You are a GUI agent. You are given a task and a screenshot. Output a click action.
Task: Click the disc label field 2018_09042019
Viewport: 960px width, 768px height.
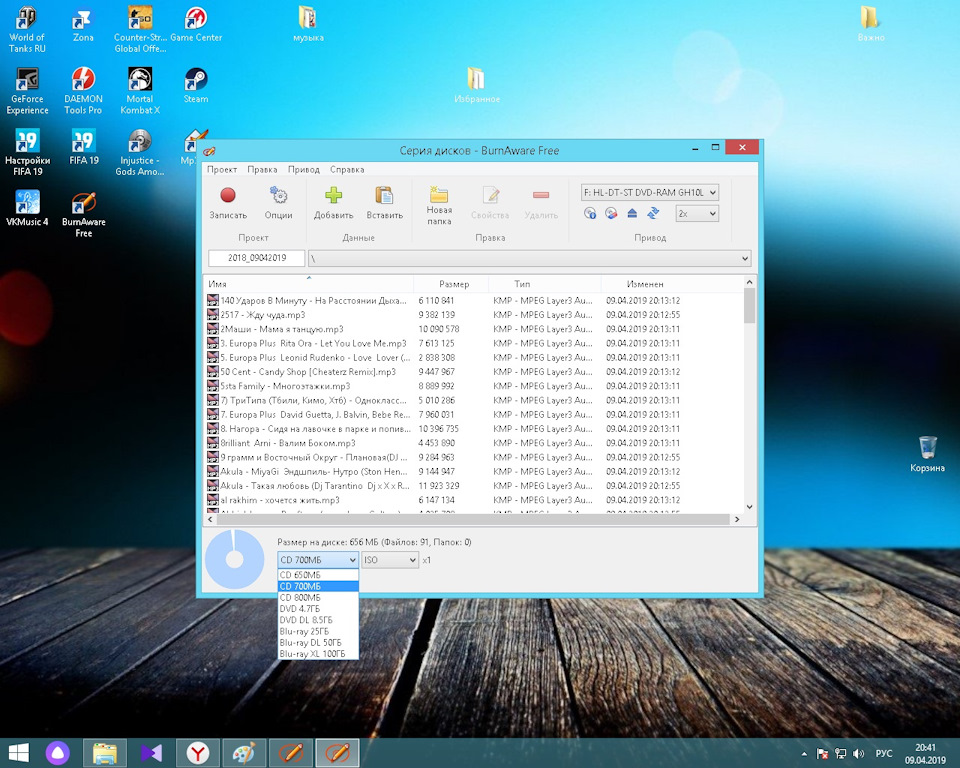click(257, 258)
